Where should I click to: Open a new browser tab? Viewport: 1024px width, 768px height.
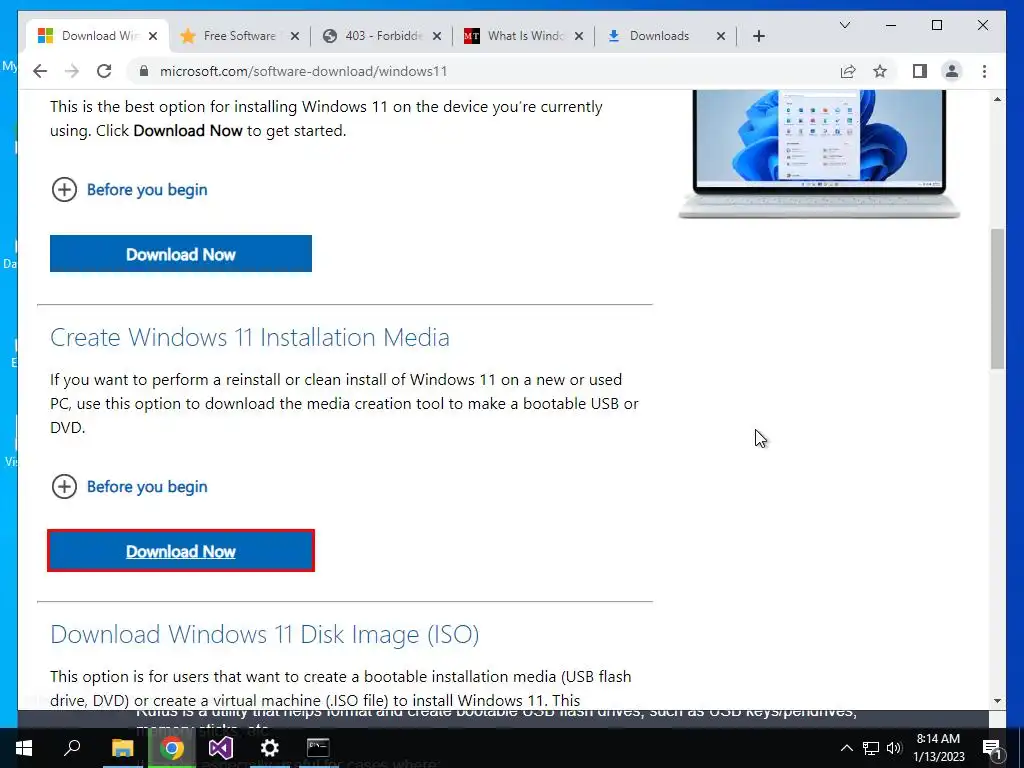758,36
